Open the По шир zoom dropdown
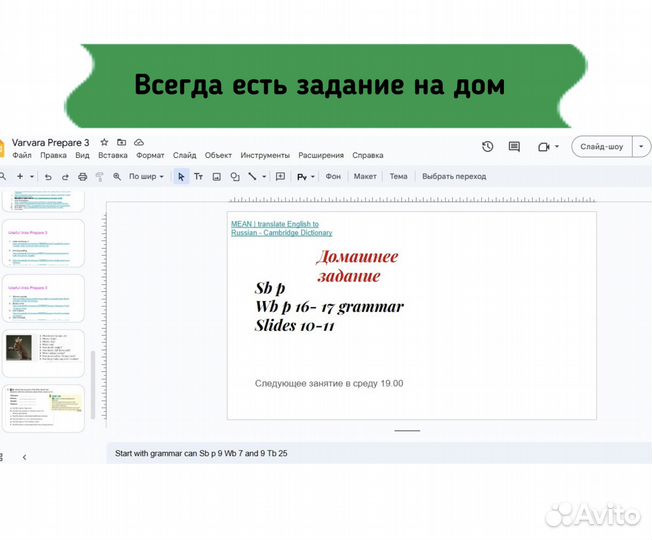 [146, 176]
